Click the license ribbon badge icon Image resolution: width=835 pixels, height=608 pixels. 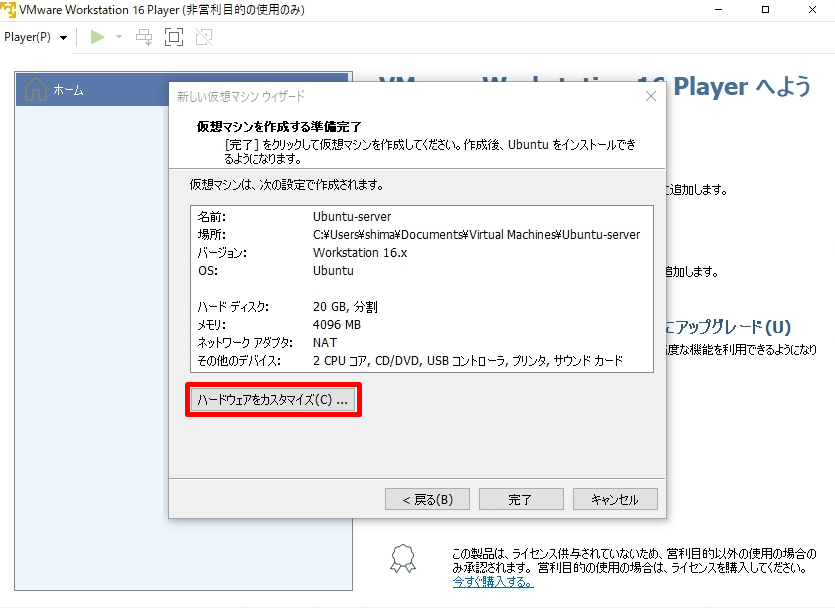click(403, 558)
